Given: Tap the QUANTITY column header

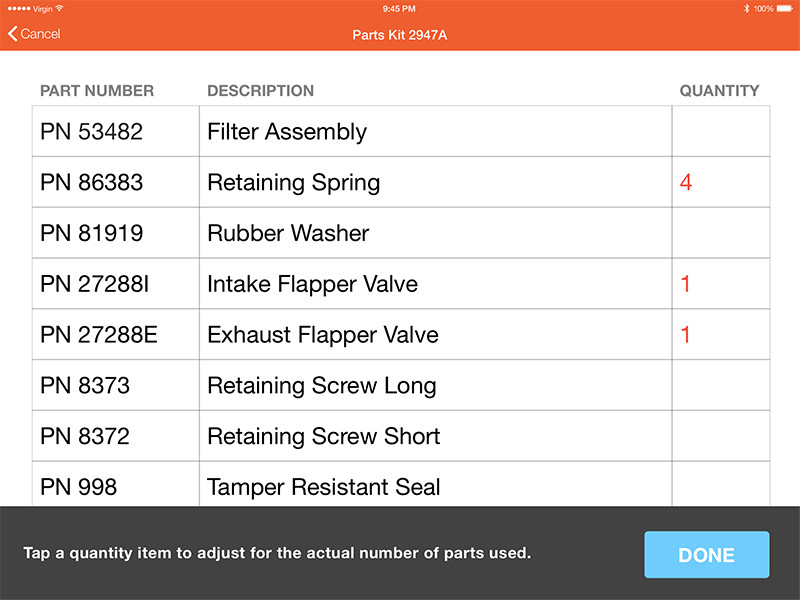Looking at the screenshot, I should pyautogui.click(x=719, y=91).
